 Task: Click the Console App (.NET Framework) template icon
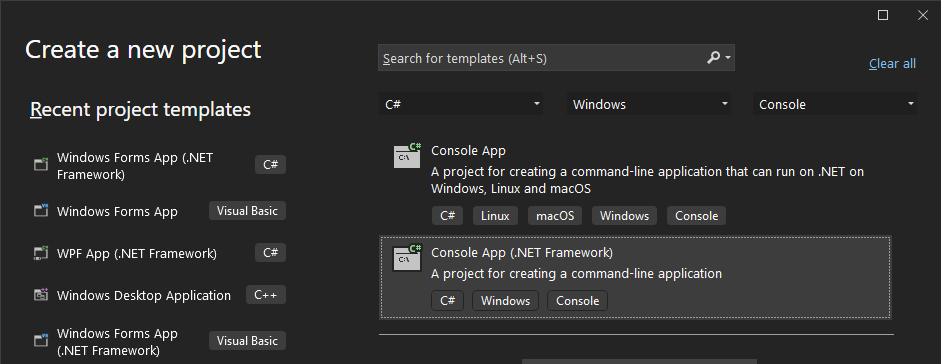point(407,258)
